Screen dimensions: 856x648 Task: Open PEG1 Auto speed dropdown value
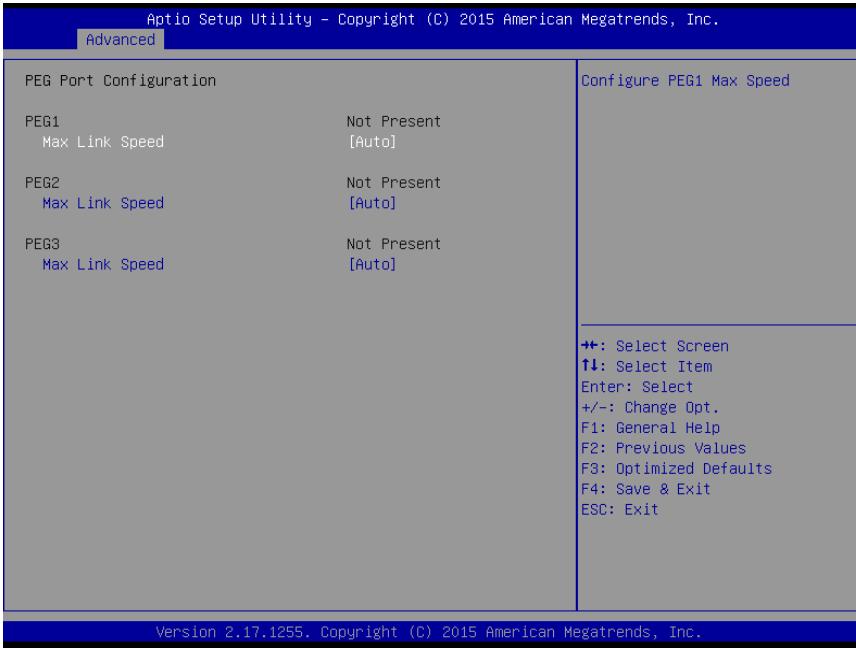(x=372, y=142)
